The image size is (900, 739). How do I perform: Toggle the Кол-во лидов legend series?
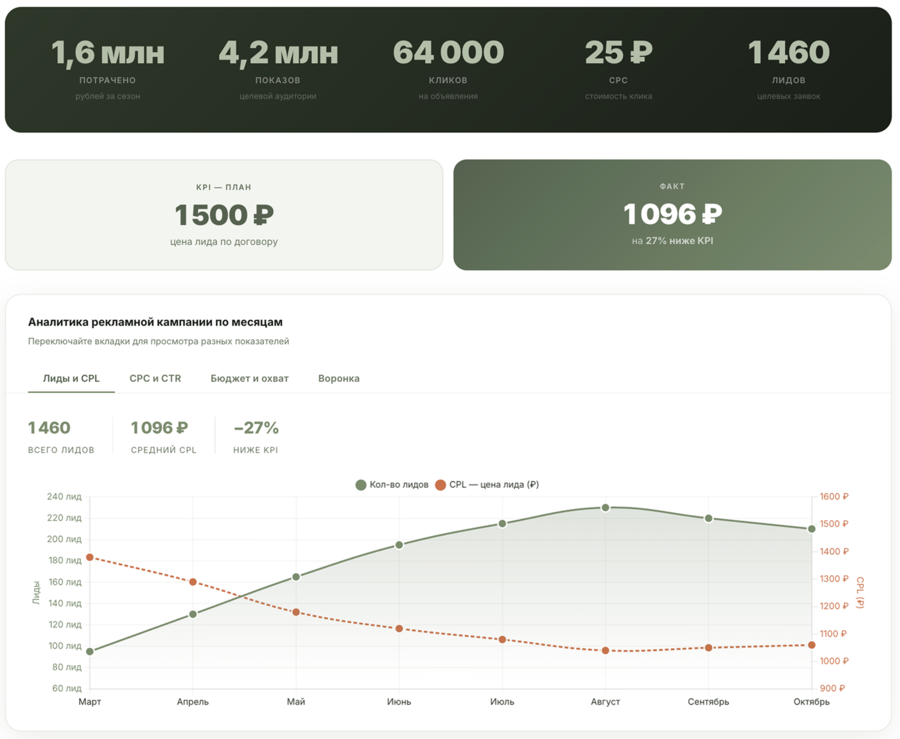pos(392,485)
